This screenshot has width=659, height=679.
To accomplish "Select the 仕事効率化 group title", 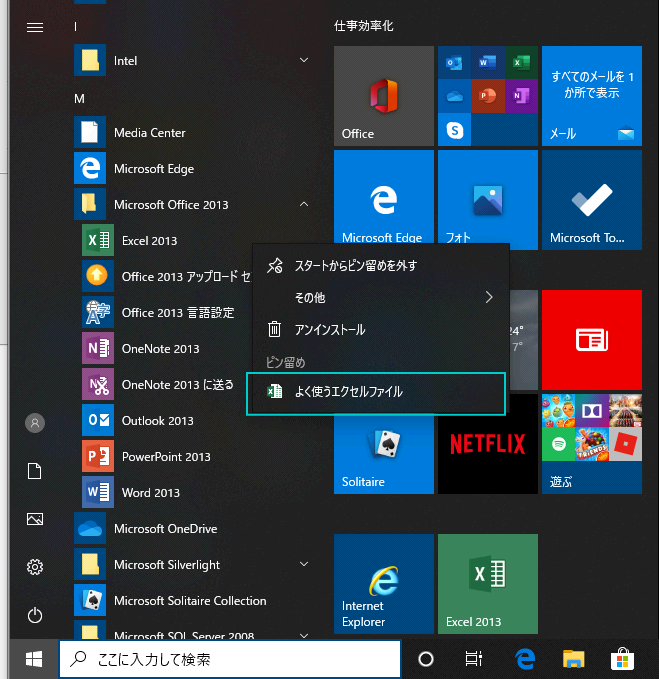I will point(364,26).
